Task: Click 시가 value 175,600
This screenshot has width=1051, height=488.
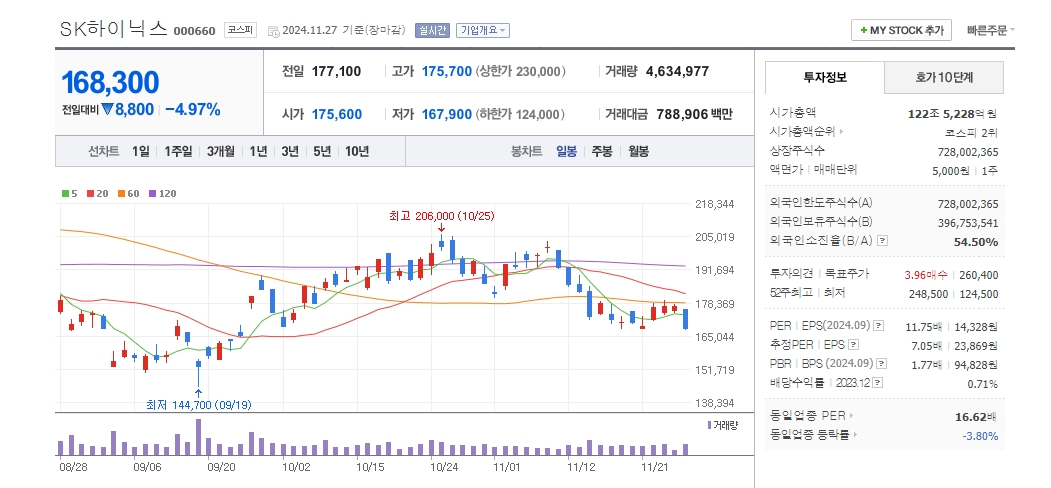Action: pyautogui.click(x=337, y=115)
